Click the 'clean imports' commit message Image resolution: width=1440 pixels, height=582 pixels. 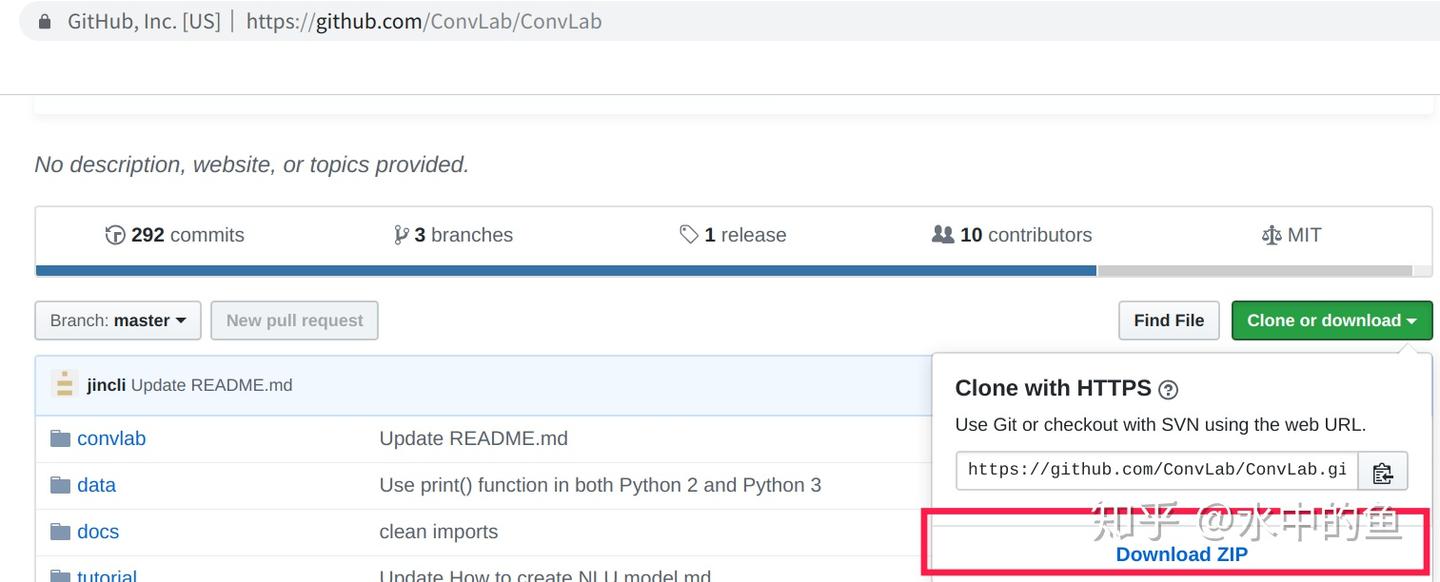point(438,532)
